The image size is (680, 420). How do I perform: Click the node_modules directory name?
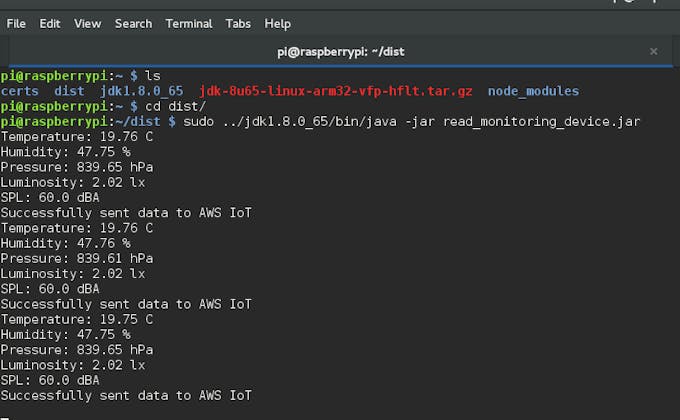coord(533,91)
